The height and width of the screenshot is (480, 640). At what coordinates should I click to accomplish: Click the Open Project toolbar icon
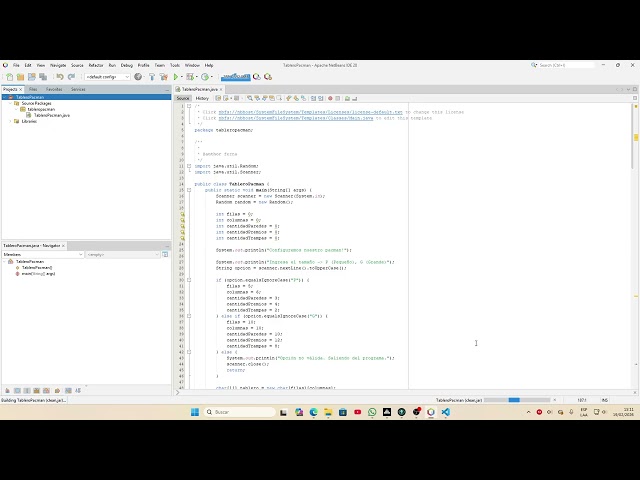31,77
